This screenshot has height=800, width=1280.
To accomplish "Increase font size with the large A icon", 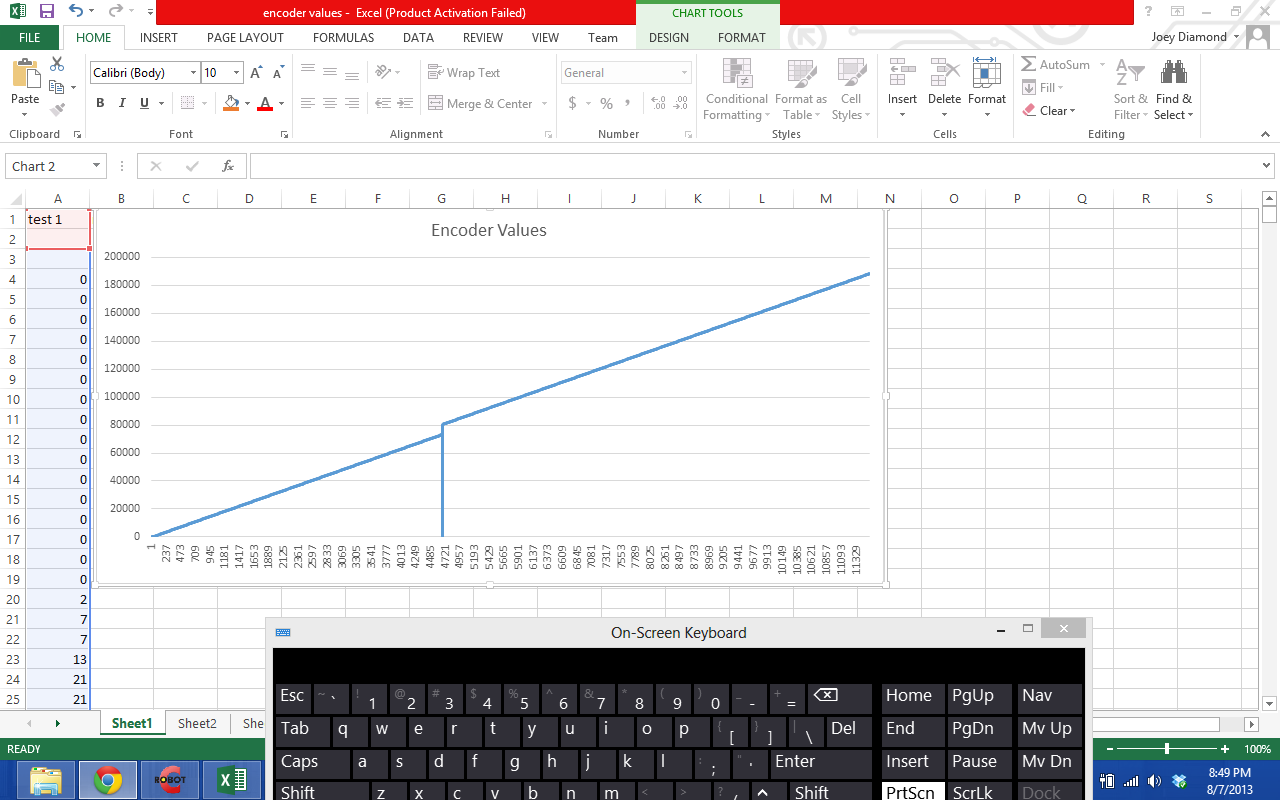I will coord(256,73).
